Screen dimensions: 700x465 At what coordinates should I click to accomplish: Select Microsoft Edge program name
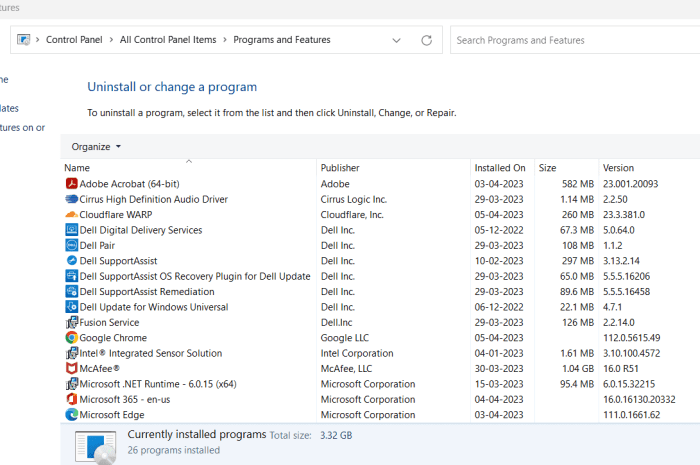pos(112,415)
